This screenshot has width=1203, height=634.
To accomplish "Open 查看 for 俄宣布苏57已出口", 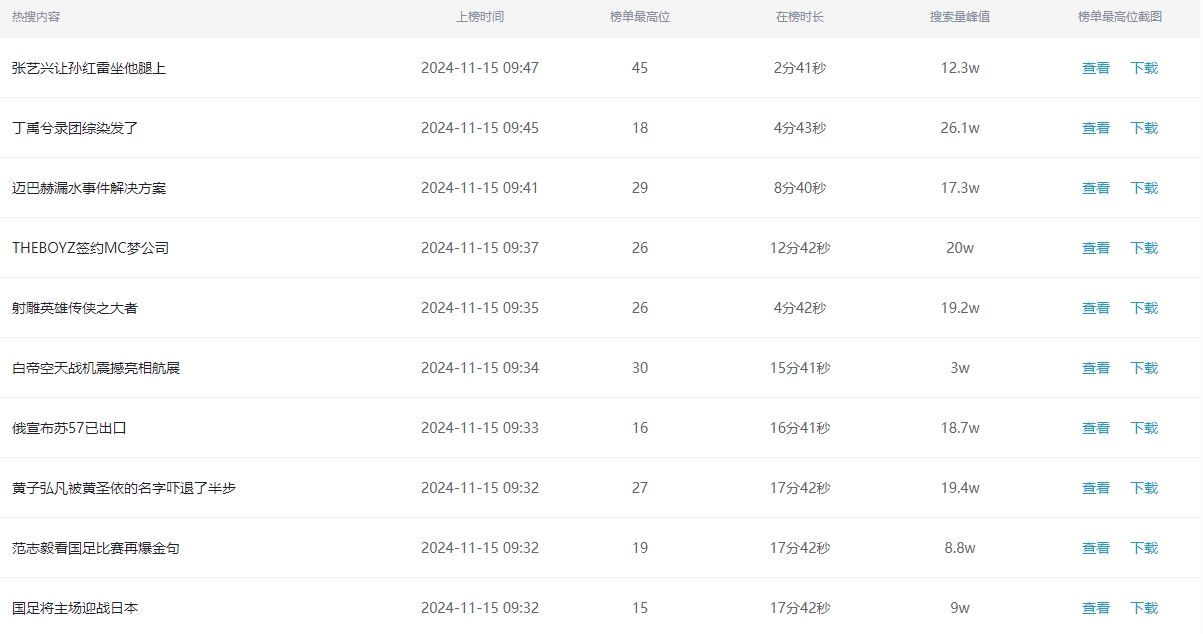I will [x=1096, y=428].
